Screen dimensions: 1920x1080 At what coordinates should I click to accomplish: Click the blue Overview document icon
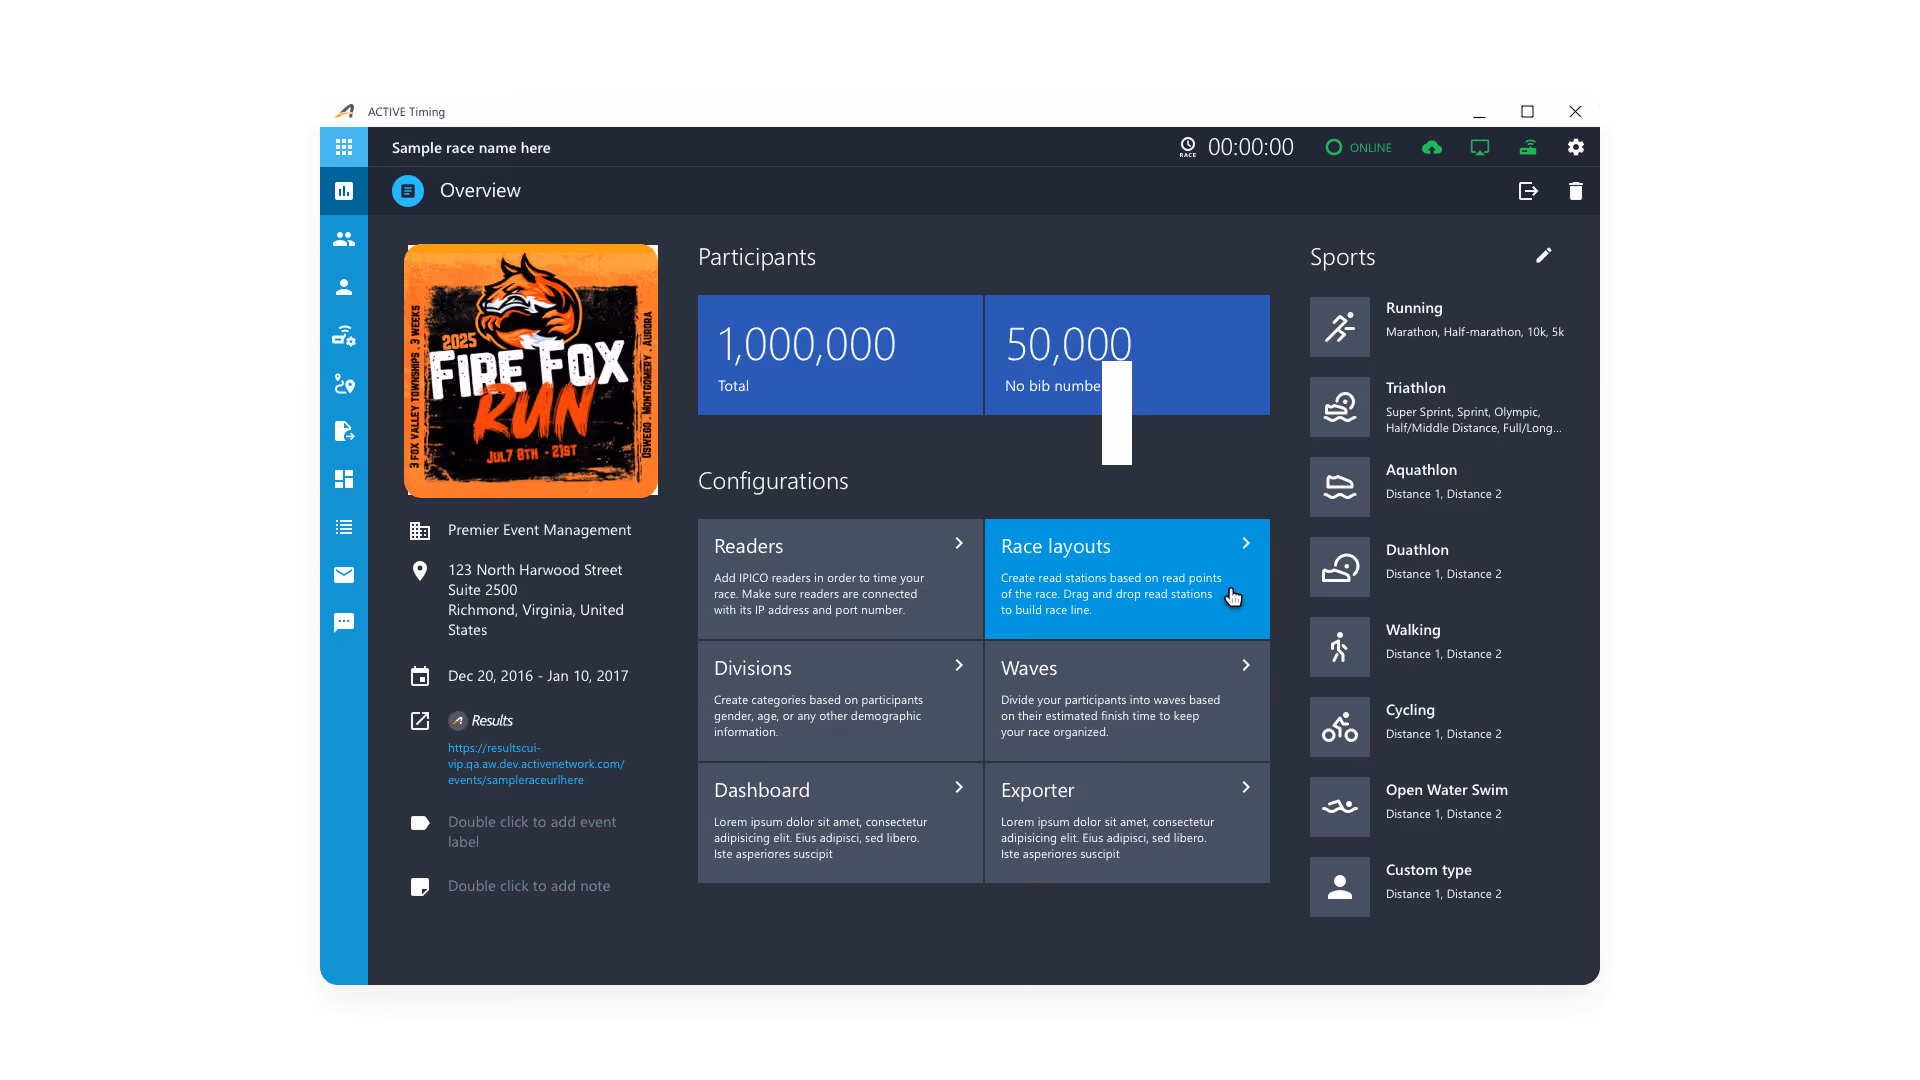point(408,191)
